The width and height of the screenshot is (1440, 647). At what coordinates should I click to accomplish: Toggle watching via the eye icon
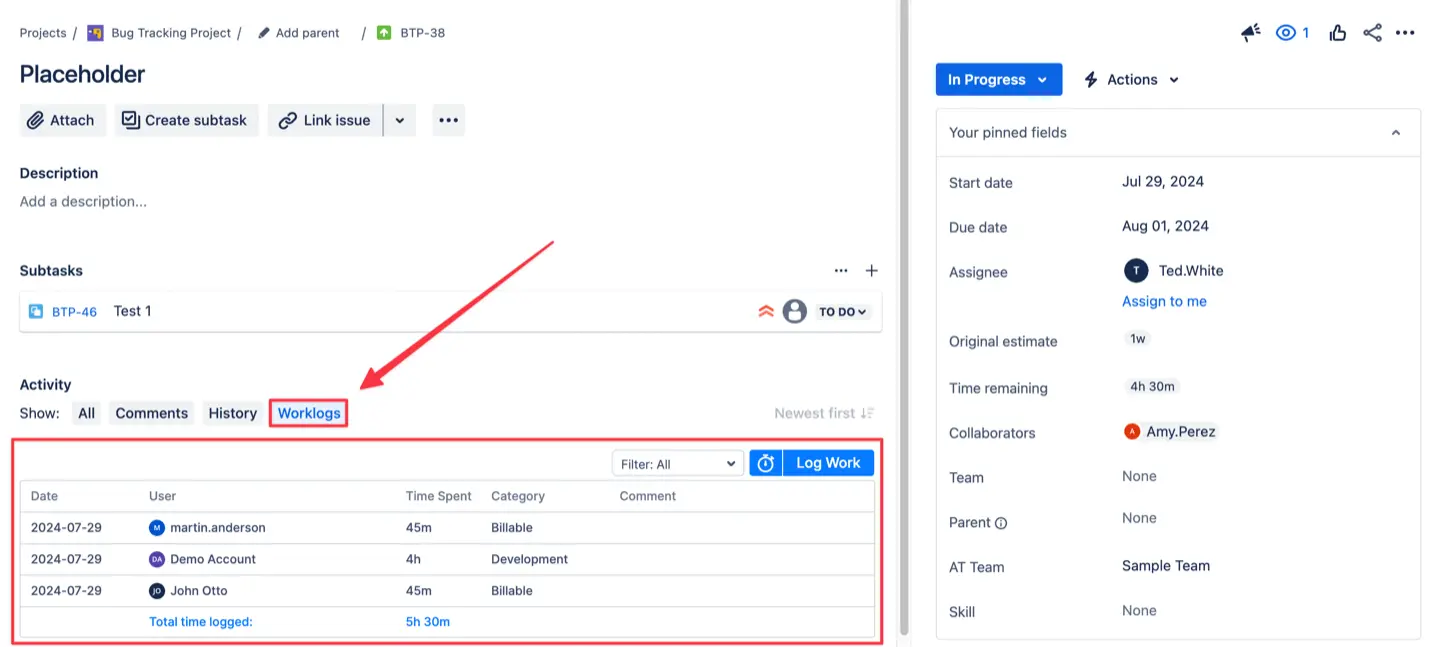point(1286,32)
